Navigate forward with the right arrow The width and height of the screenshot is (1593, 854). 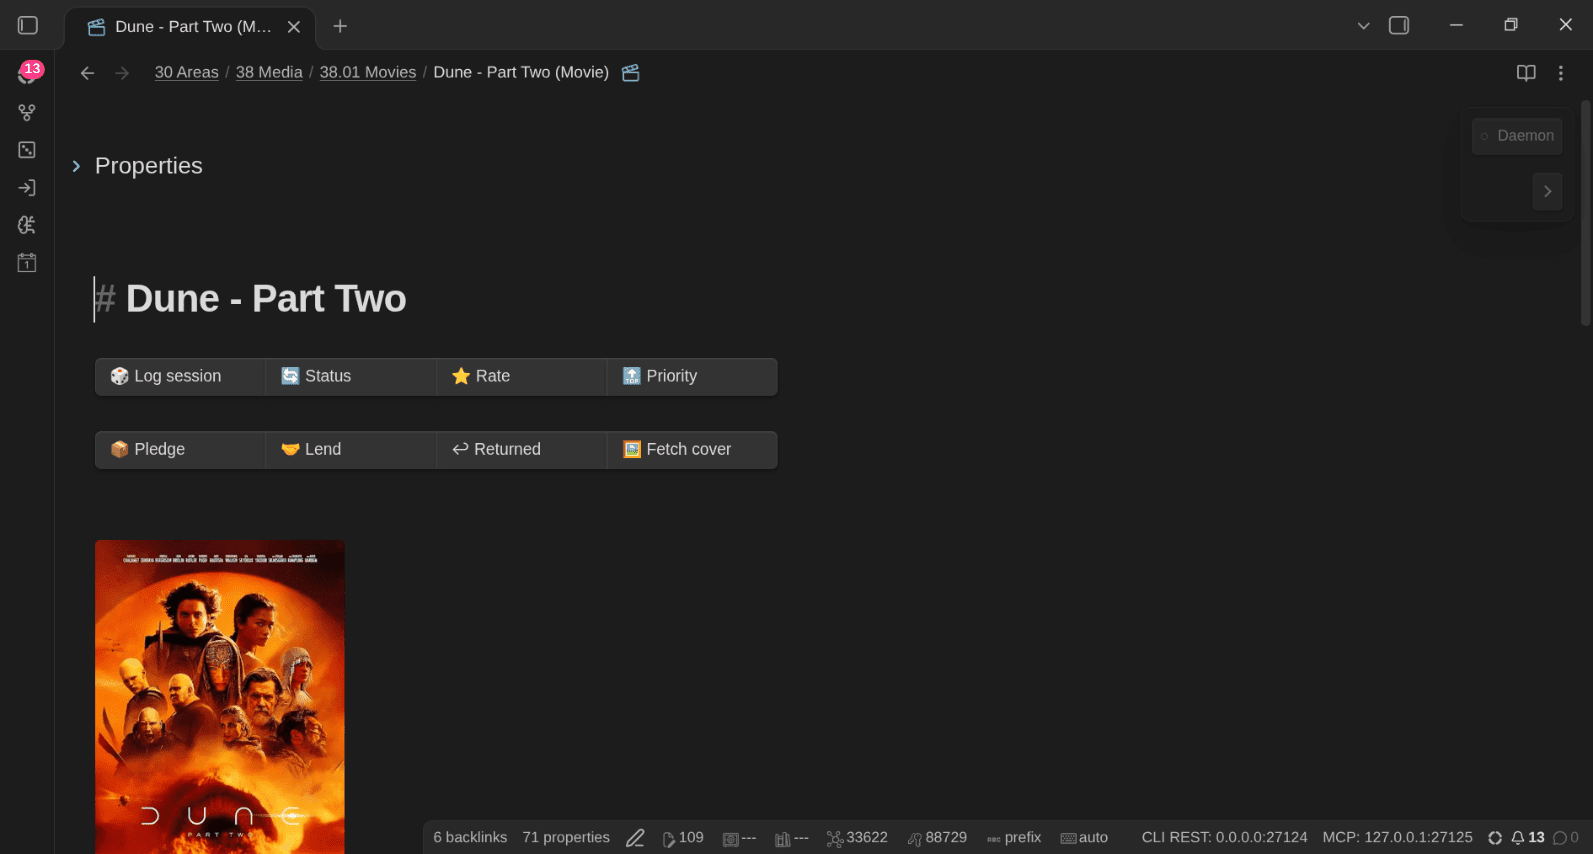[x=122, y=73]
